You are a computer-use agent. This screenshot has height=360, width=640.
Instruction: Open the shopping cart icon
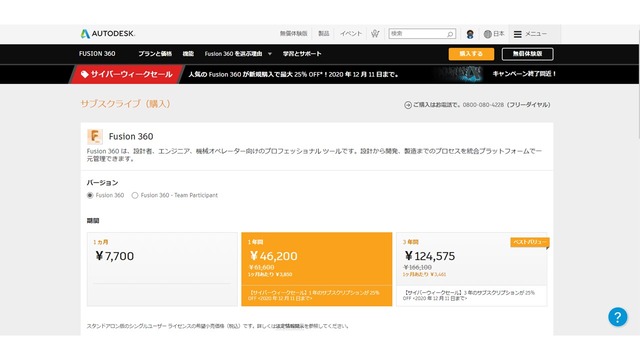click(375, 33)
